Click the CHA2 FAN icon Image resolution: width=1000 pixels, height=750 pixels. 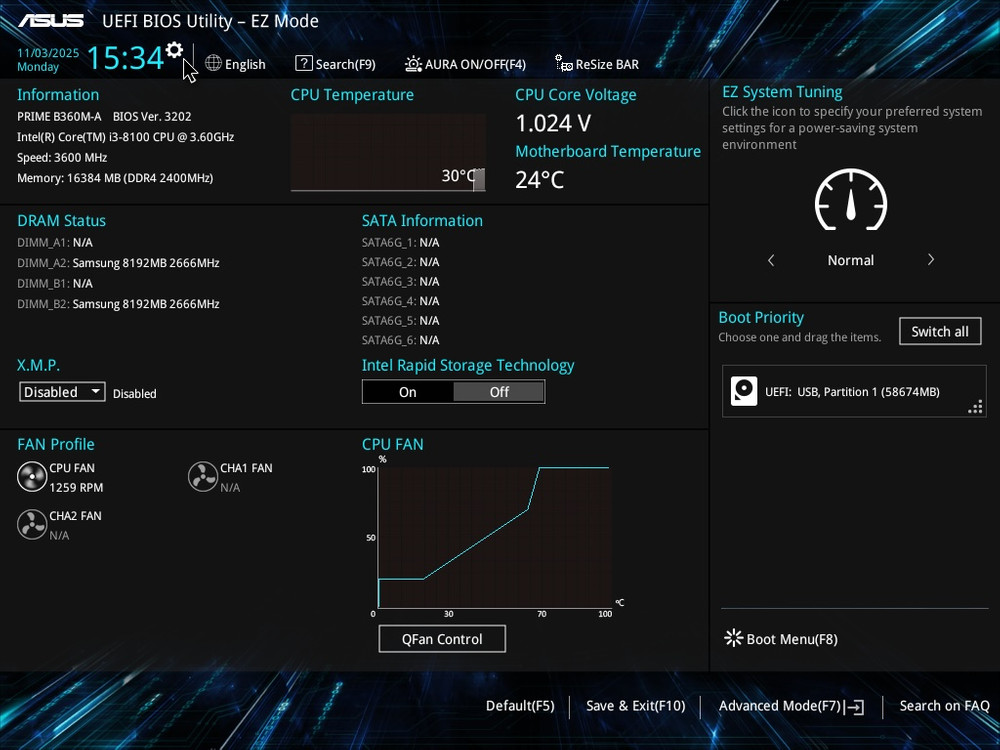click(32, 524)
